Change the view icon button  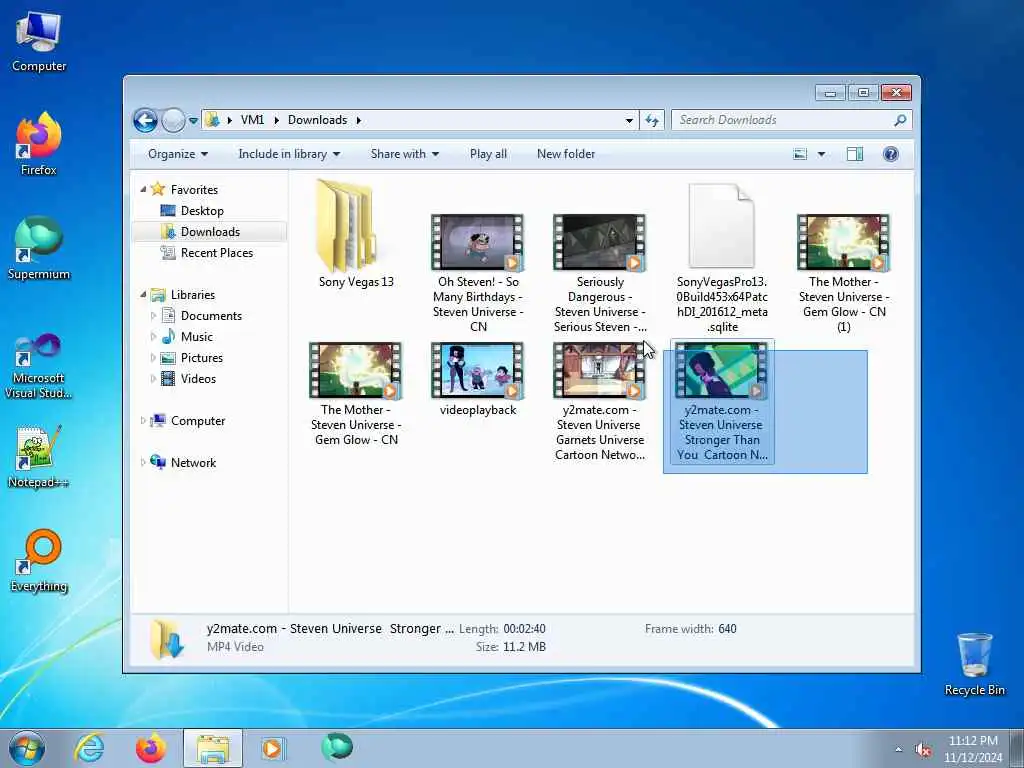click(x=800, y=154)
